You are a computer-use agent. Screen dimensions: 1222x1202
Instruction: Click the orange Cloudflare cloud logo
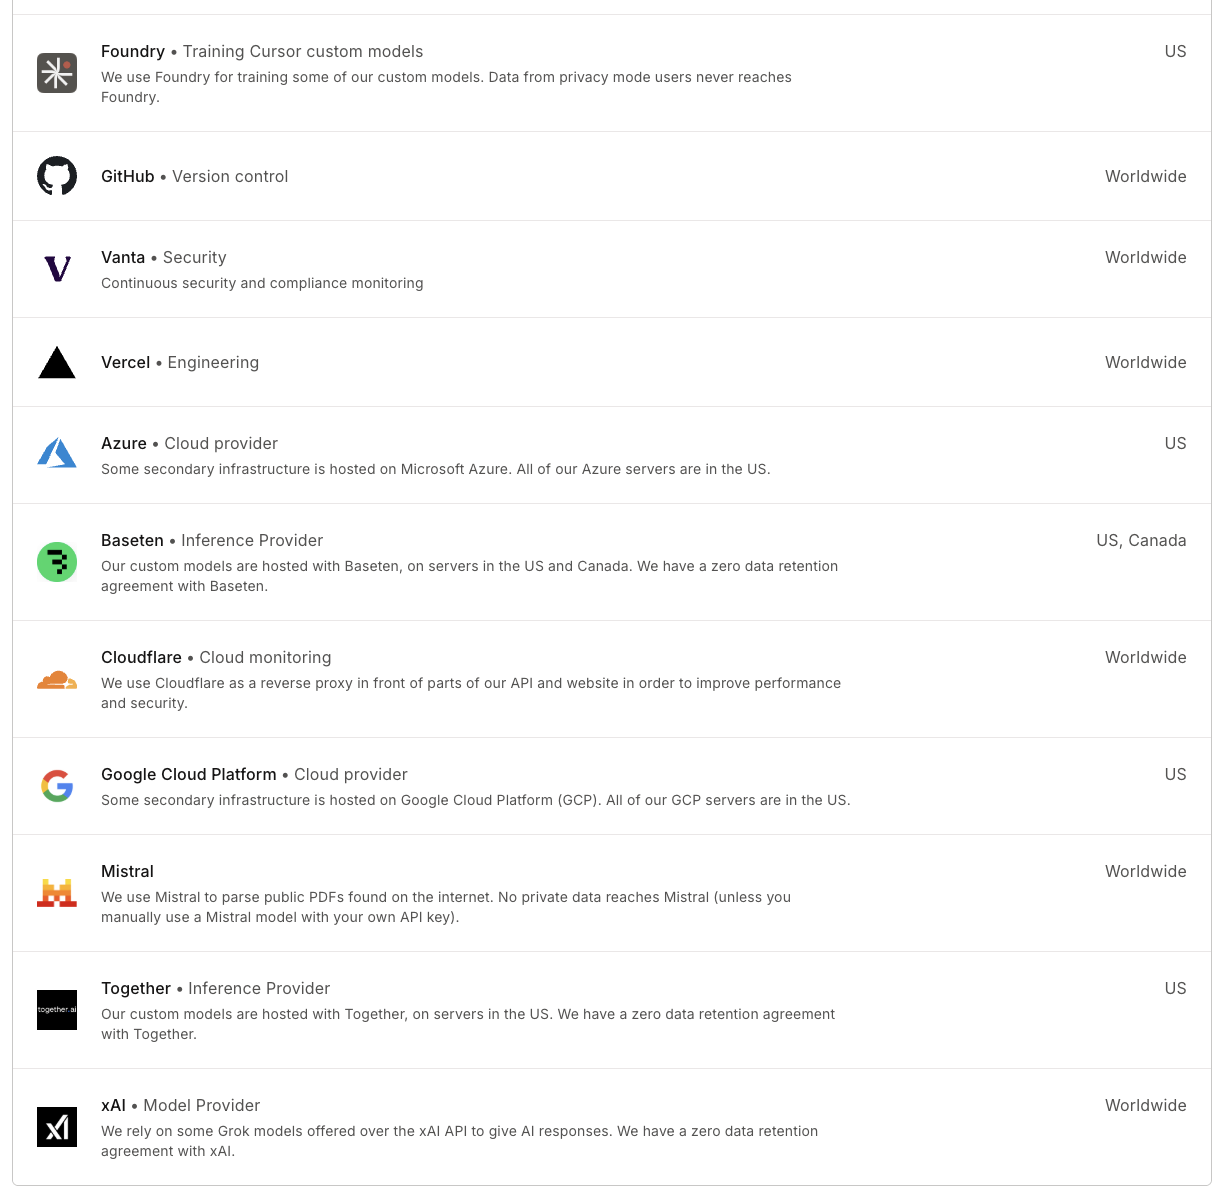coord(57,680)
